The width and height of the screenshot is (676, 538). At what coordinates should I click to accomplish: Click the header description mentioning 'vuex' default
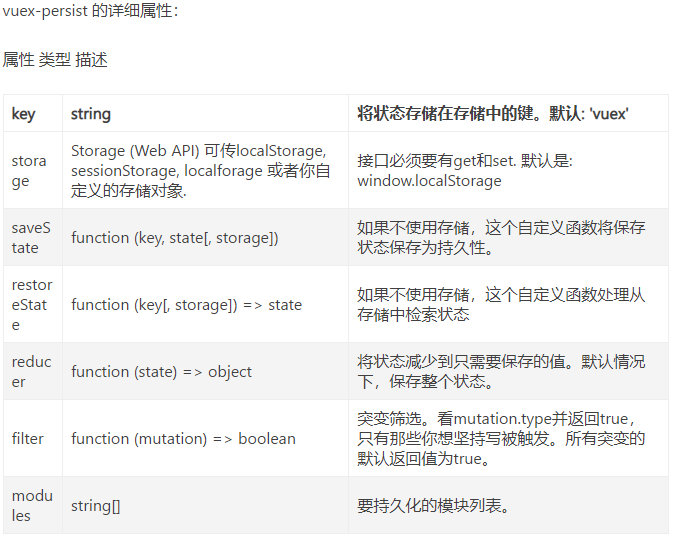(x=493, y=114)
